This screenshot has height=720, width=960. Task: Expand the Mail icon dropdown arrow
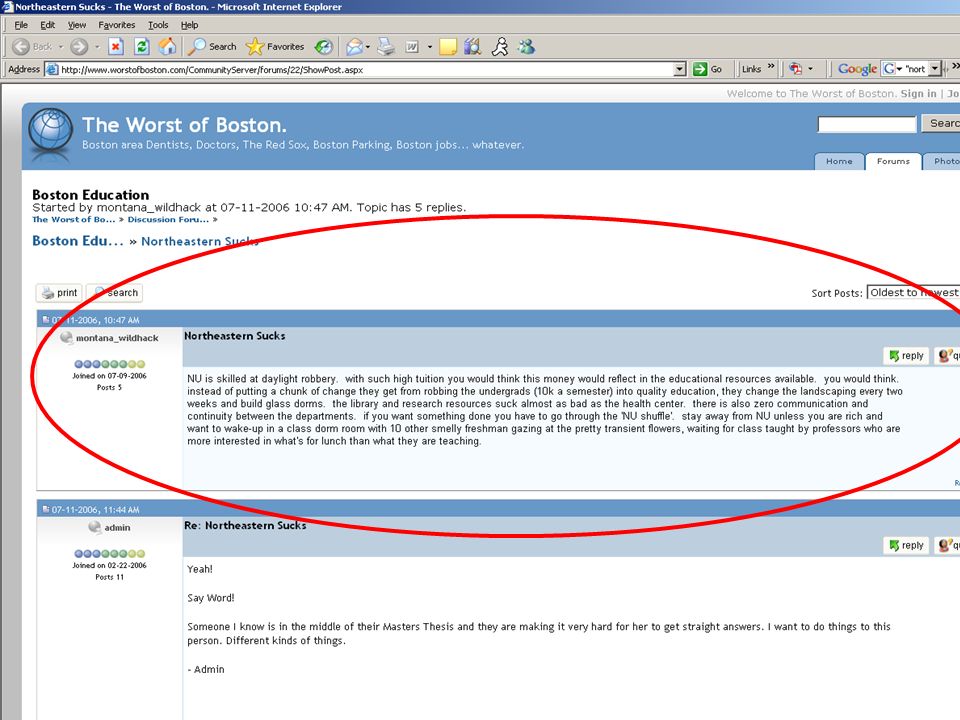[367, 47]
